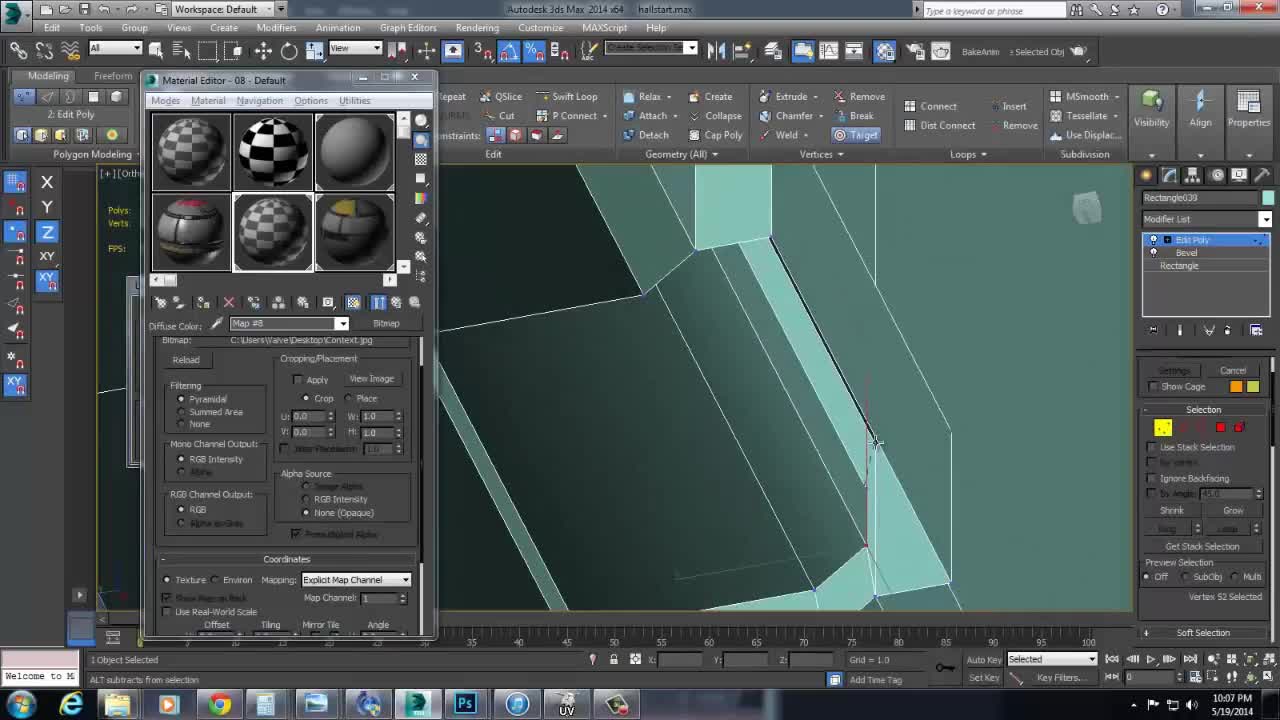Screen dimensions: 1280x720
Task: Open Google Chrome from the taskbar
Action: pyautogui.click(x=219, y=705)
